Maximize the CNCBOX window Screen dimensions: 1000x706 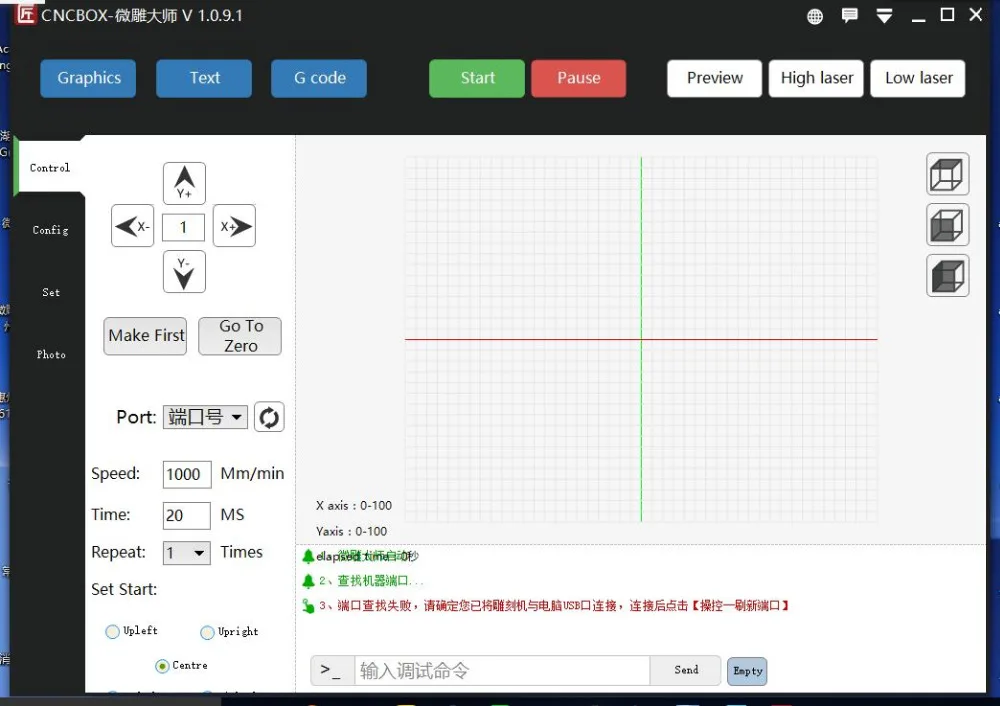(x=948, y=15)
